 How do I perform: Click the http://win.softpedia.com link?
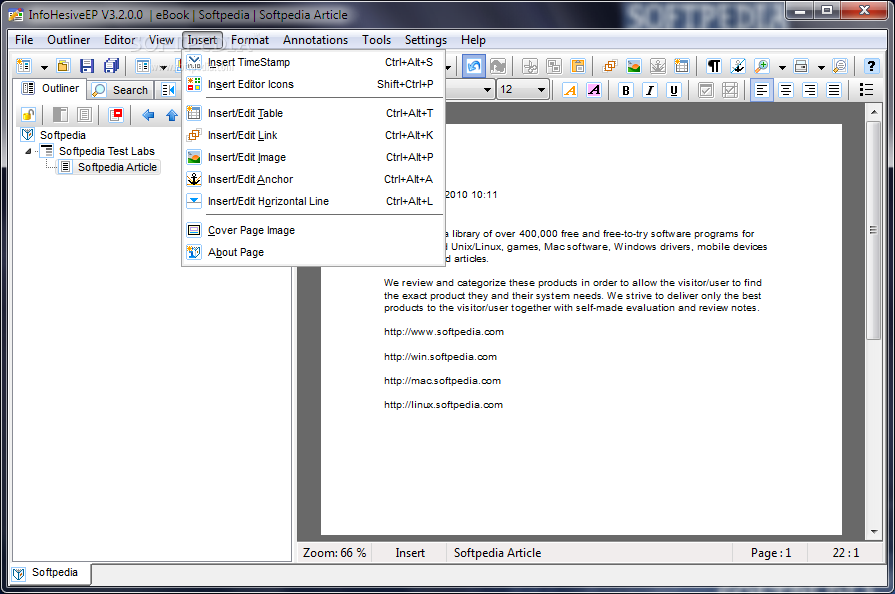pos(440,357)
